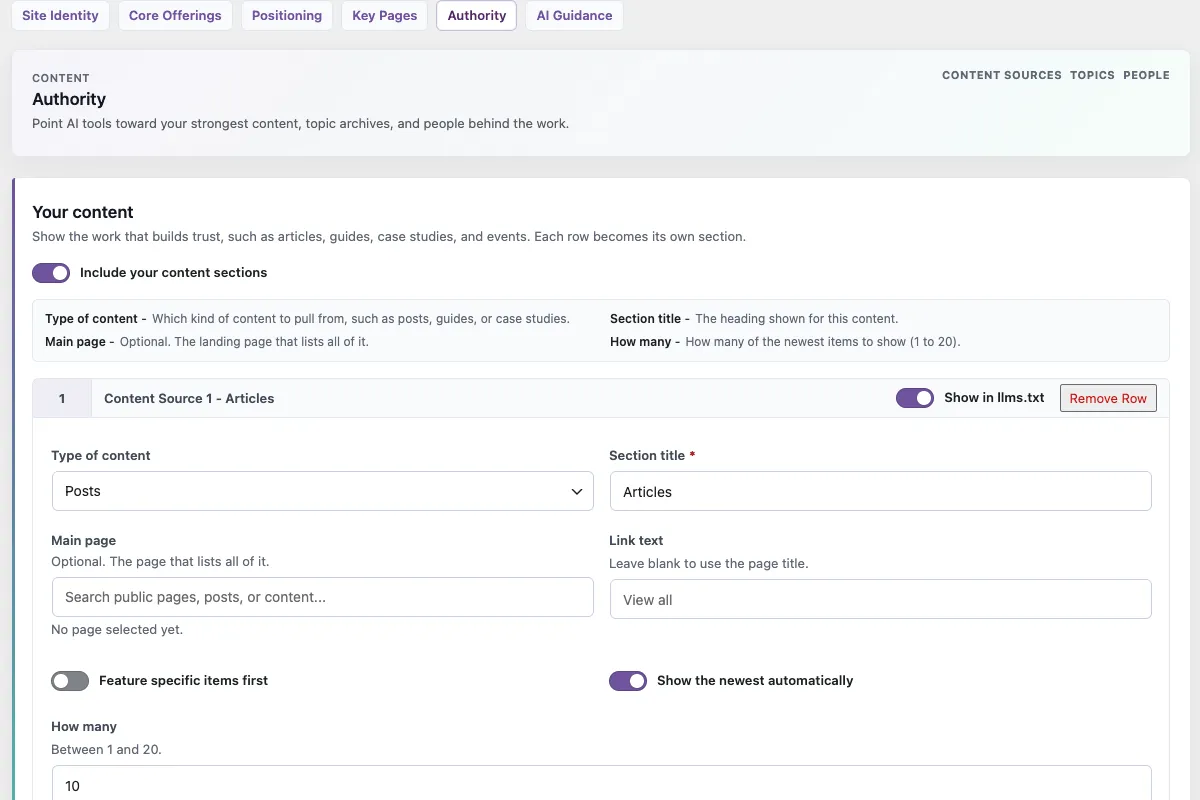The height and width of the screenshot is (800, 1200).
Task: Switch to the AI Guidance tab
Action: (574, 15)
